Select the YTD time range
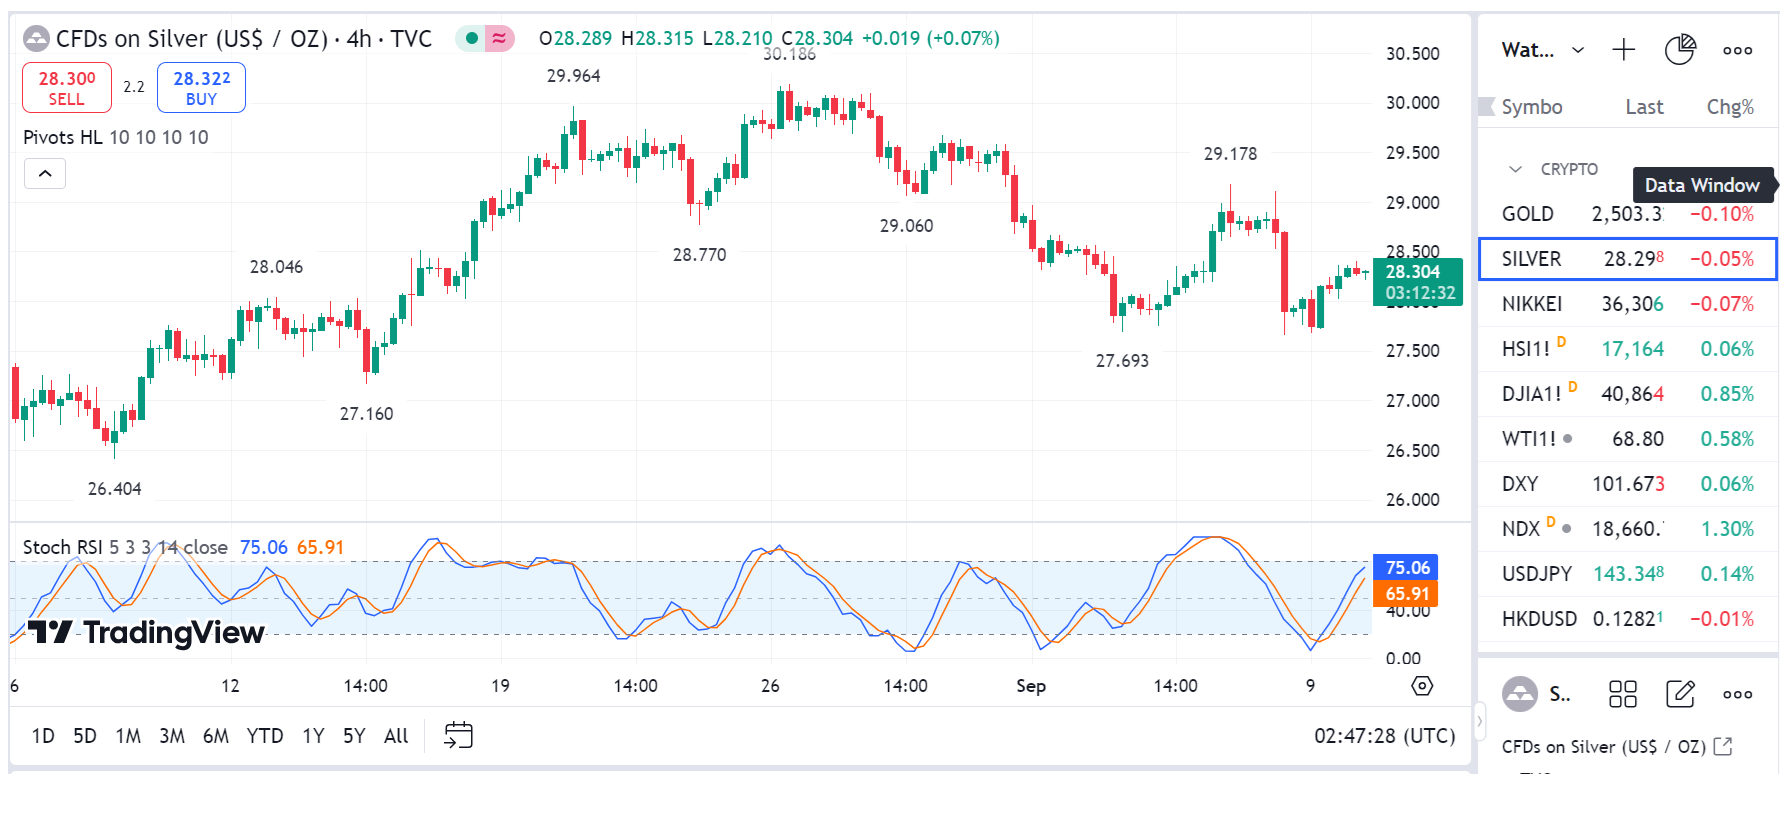 tap(265, 736)
